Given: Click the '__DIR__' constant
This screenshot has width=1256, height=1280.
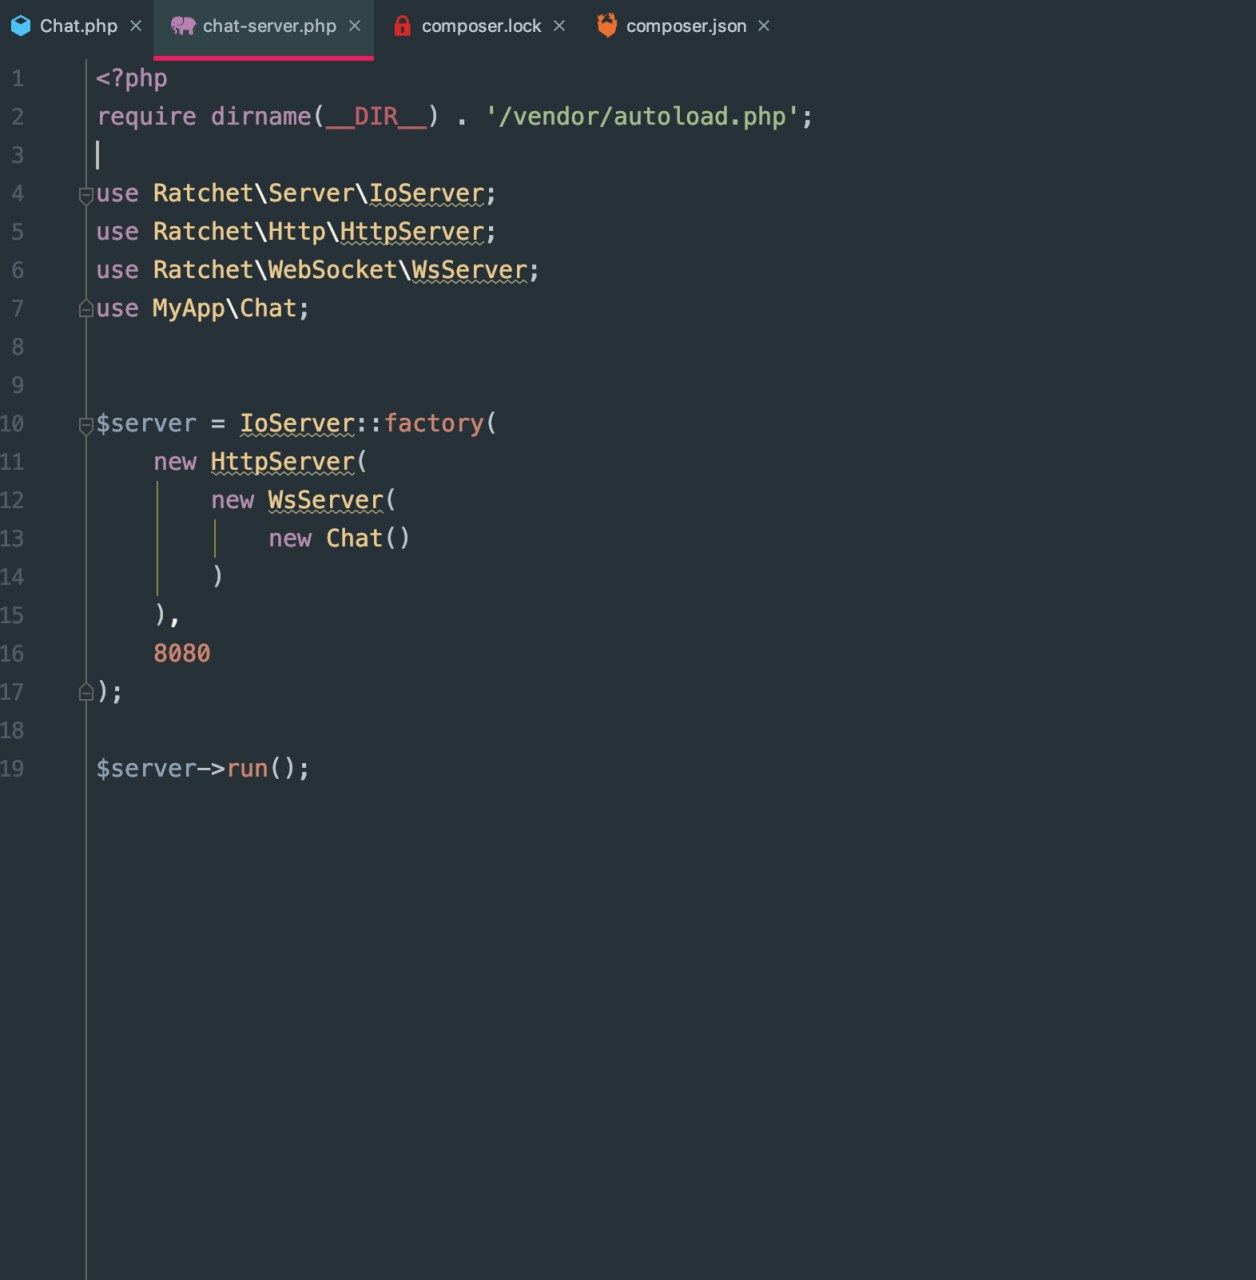Looking at the screenshot, I should 376,117.
